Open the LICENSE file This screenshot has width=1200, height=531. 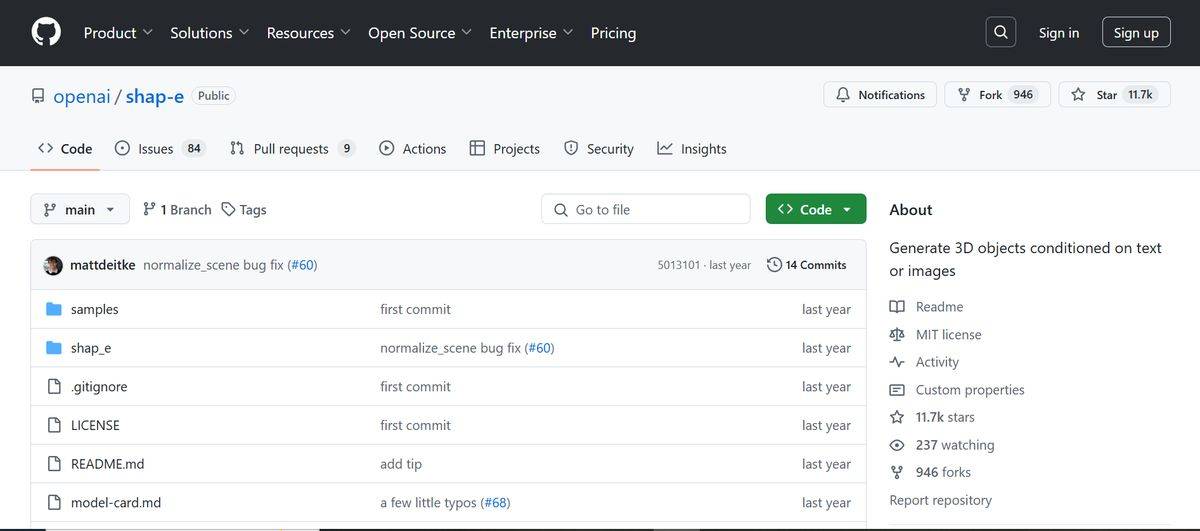[x=95, y=425]
